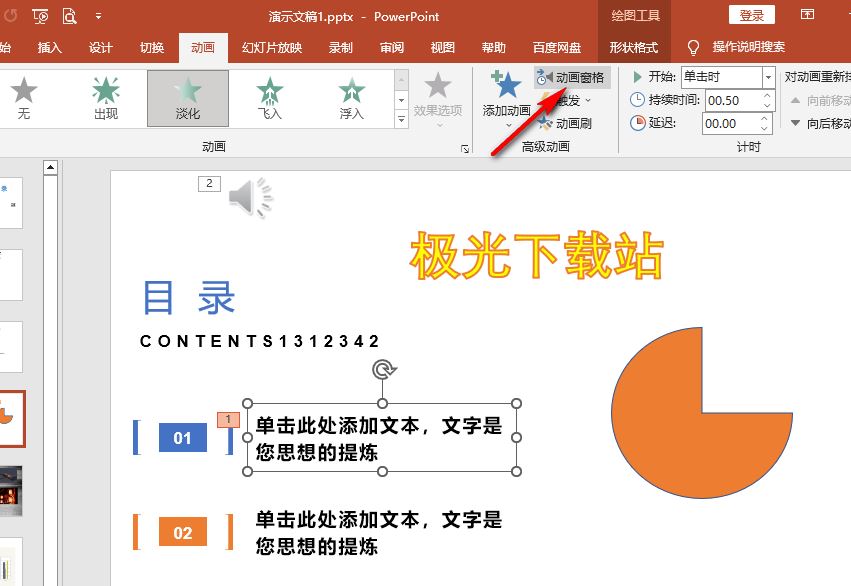Click the rotate handle above text box
The width and height of the screenshot is (851, 586).
[382, 370]
